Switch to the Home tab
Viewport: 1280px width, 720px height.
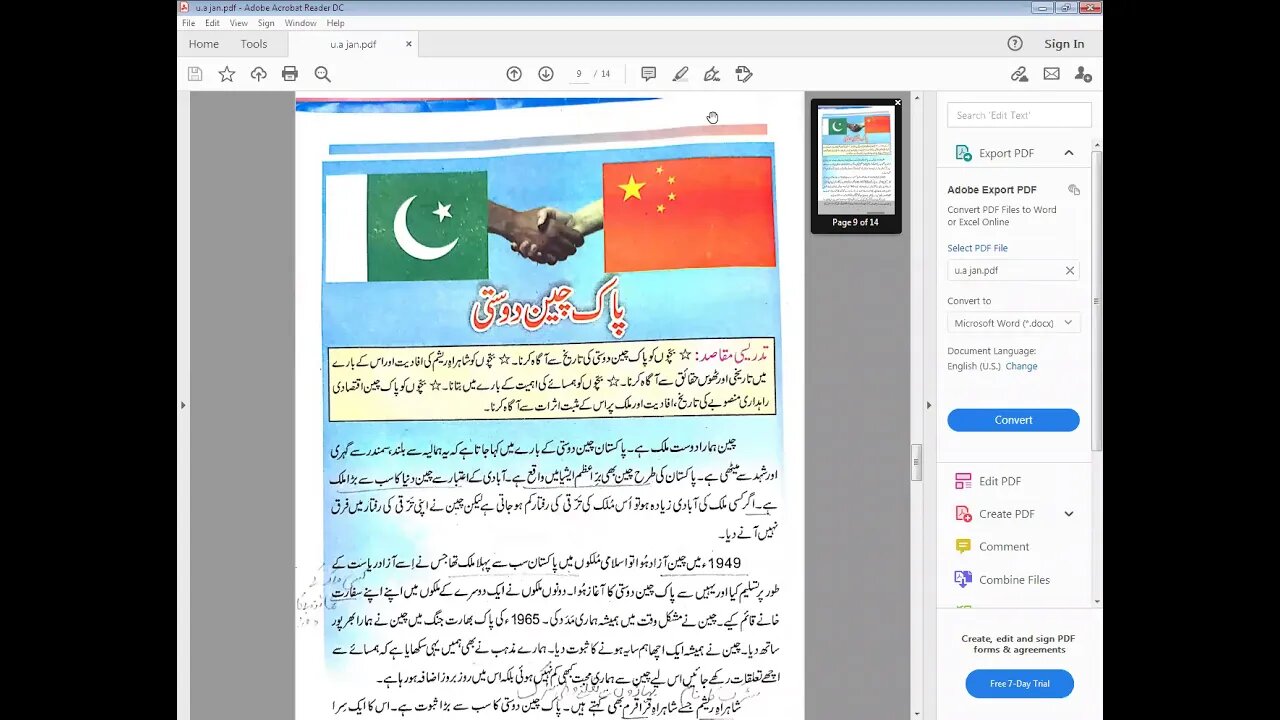pyautogui.click(x=203, y=44)
